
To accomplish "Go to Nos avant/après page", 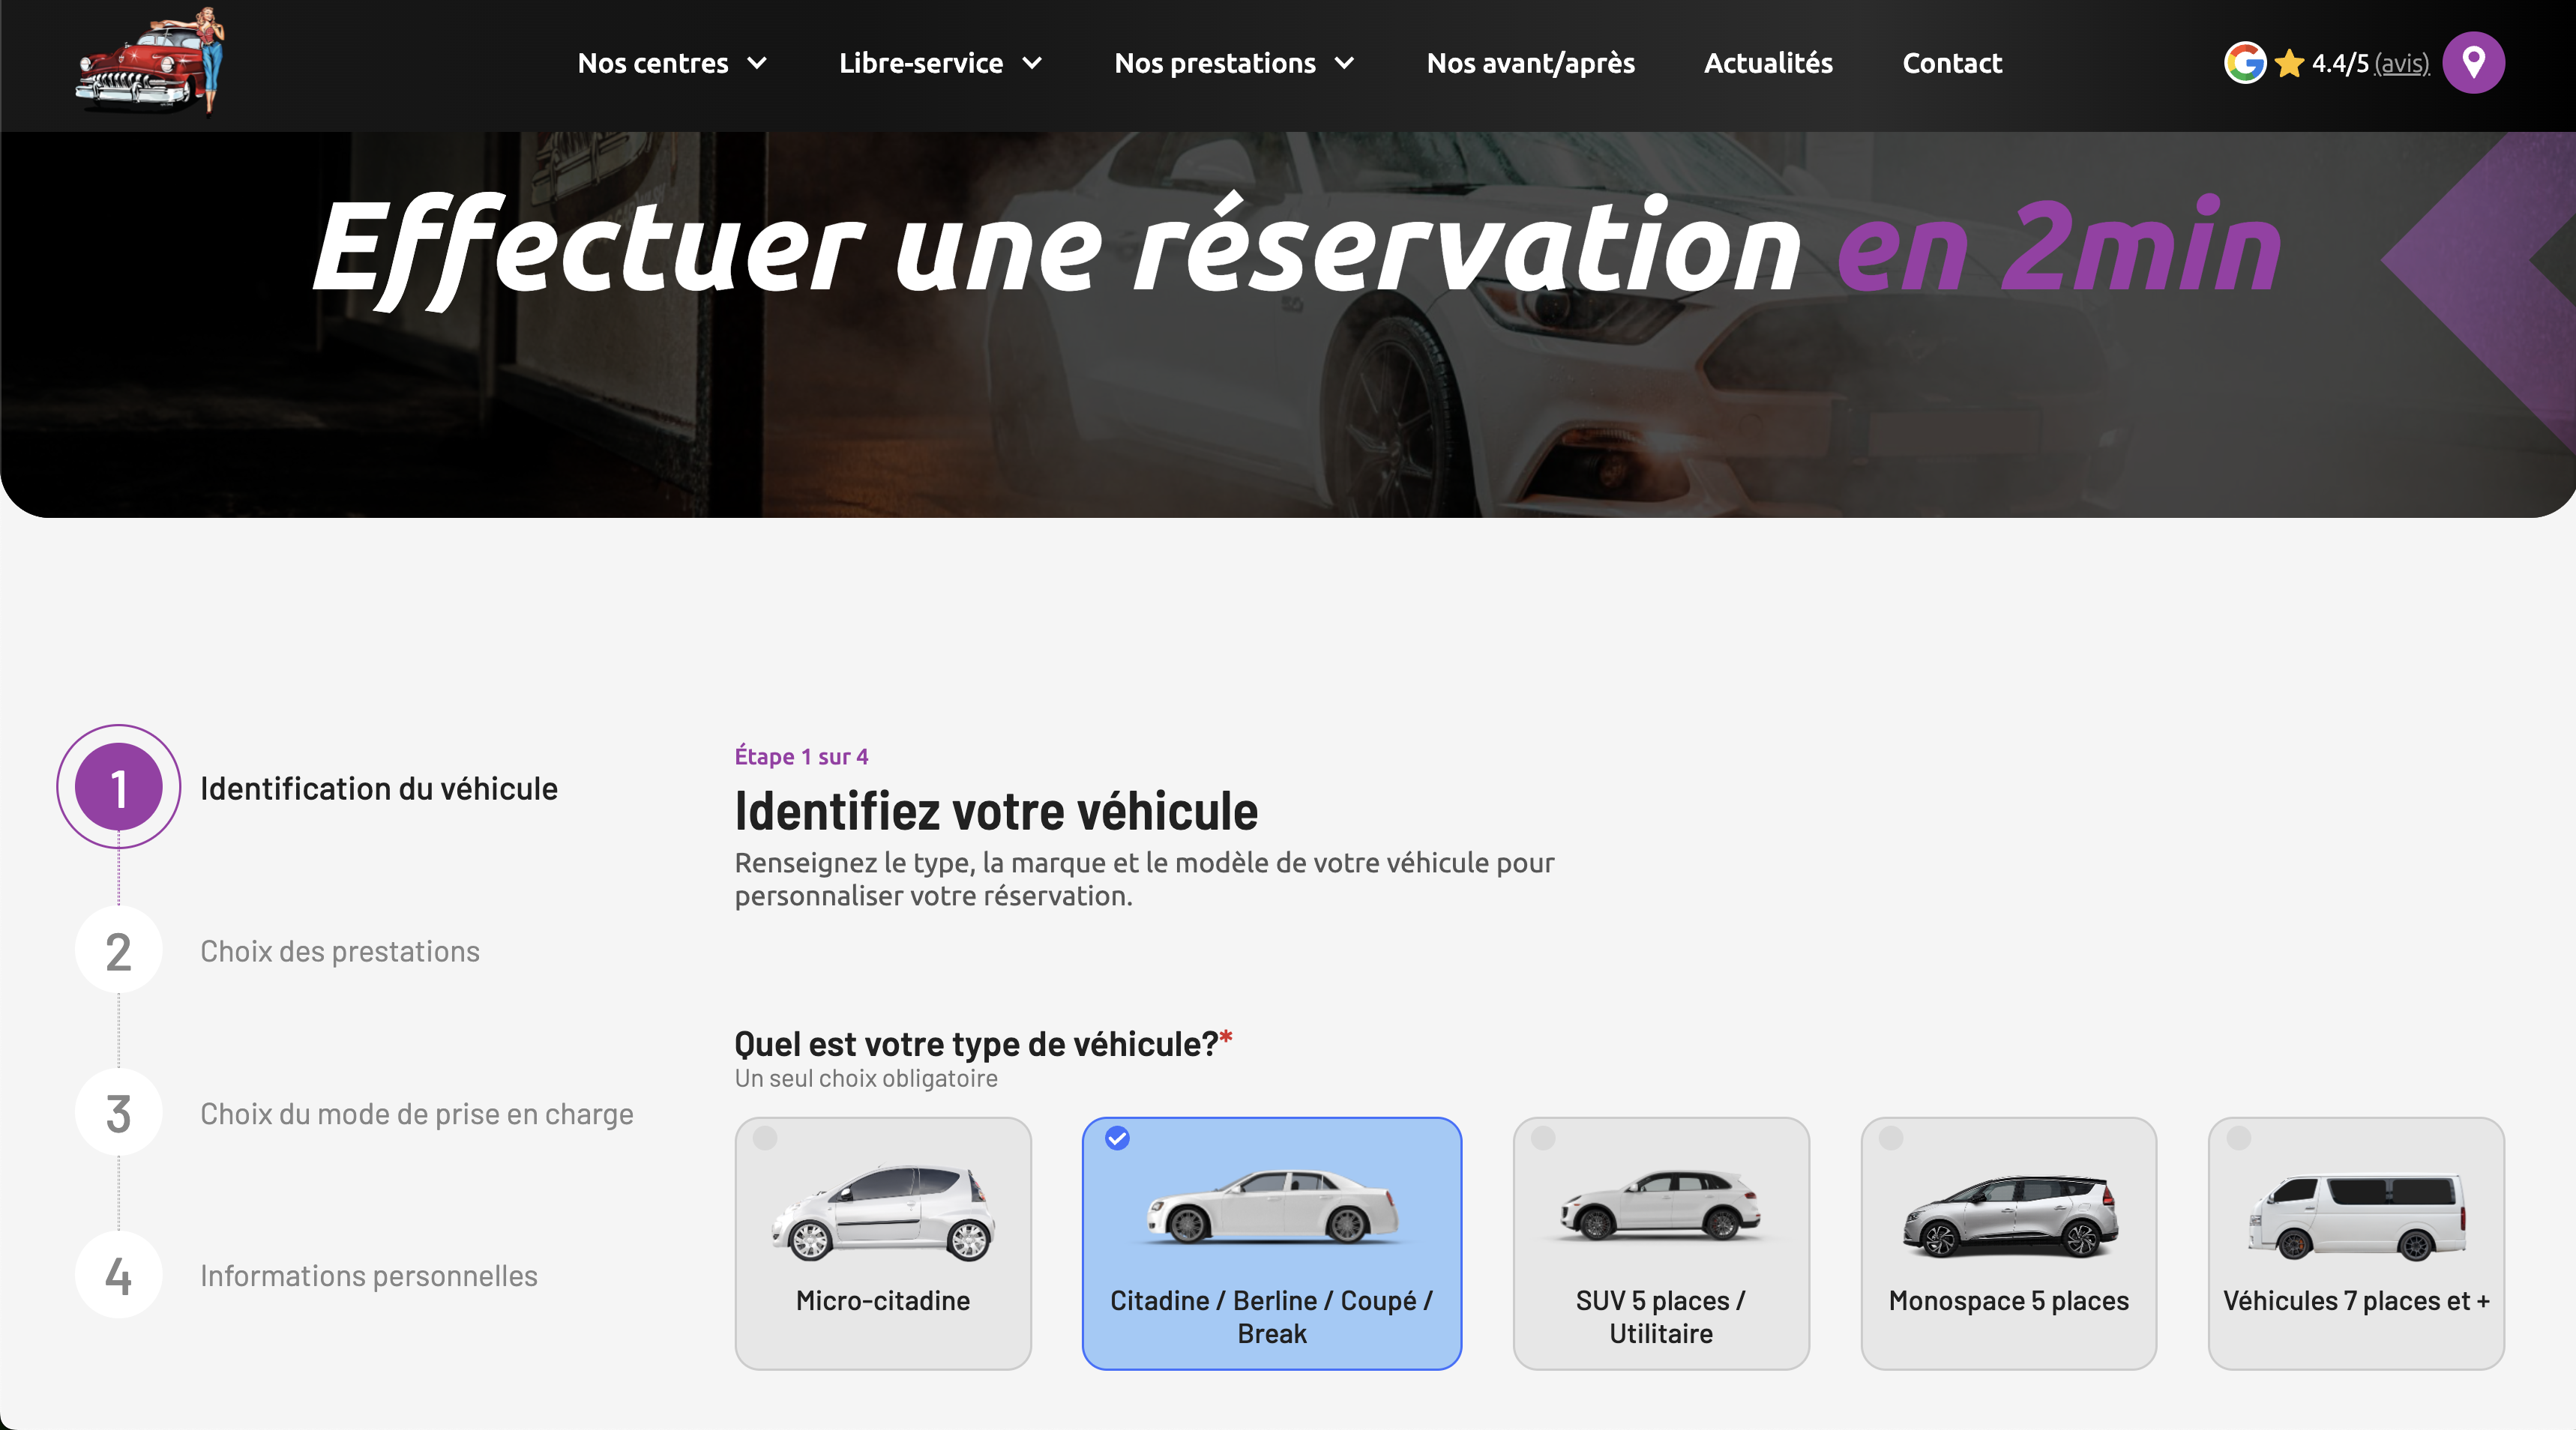I will pyautogui.click(x=1530, y=63).
